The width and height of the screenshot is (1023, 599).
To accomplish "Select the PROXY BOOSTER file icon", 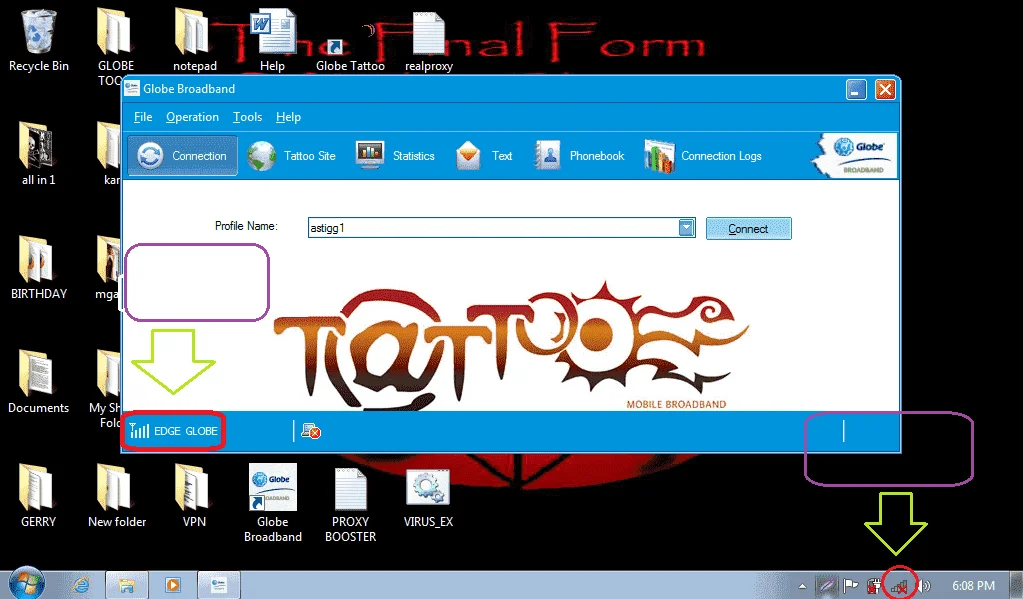I will [x=350, y=489].
